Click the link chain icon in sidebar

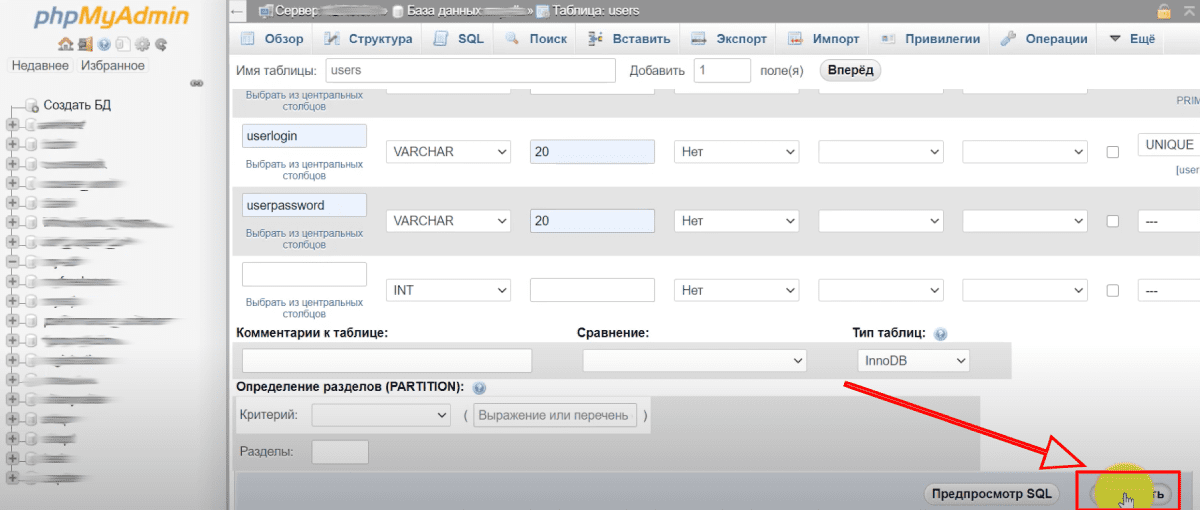pyautogui.click(x=196, y=83)
